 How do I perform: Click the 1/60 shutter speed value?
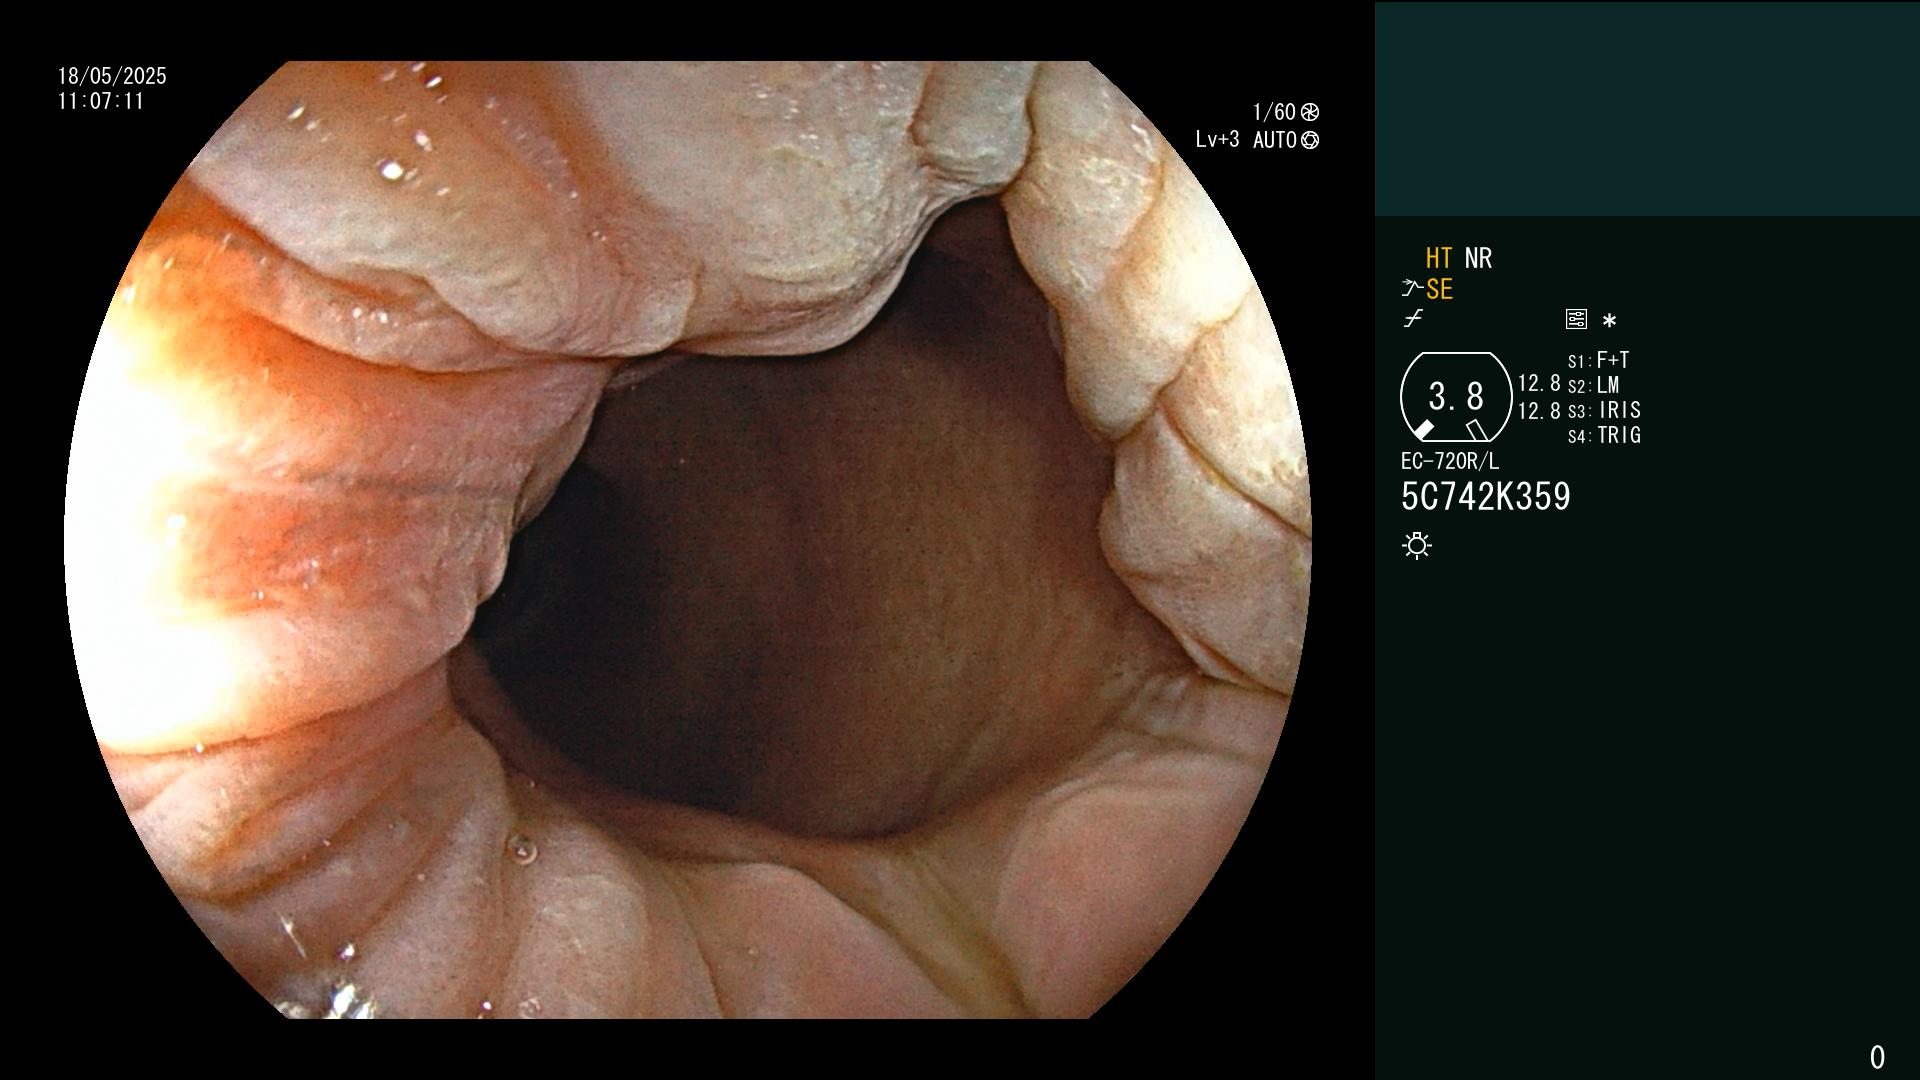click(1274, 112)
